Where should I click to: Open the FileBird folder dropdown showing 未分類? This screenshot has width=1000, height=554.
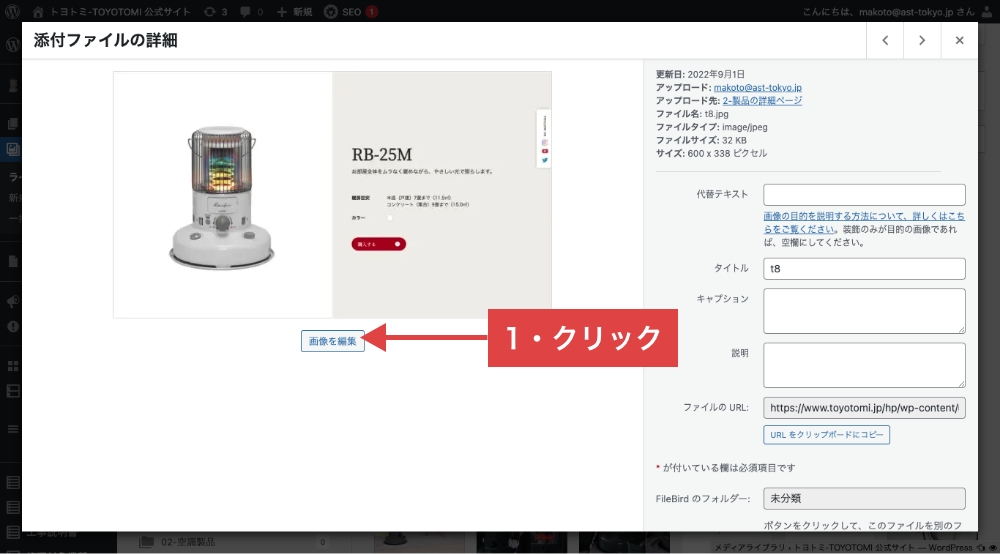tap(864, 499)
